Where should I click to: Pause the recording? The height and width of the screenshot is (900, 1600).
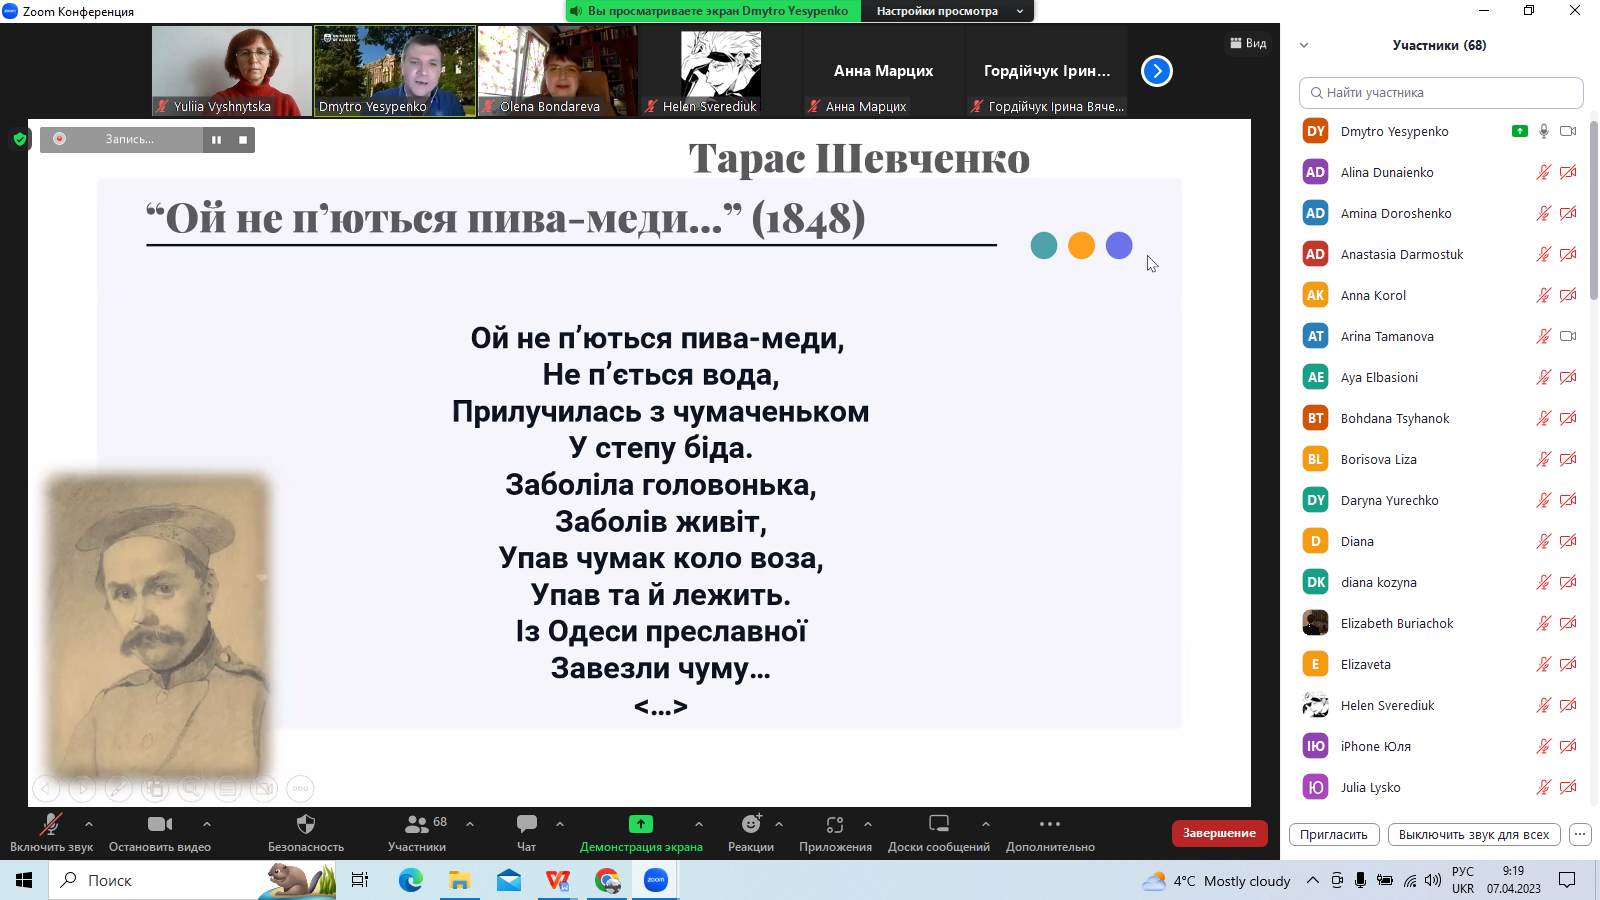coord(216,140)
